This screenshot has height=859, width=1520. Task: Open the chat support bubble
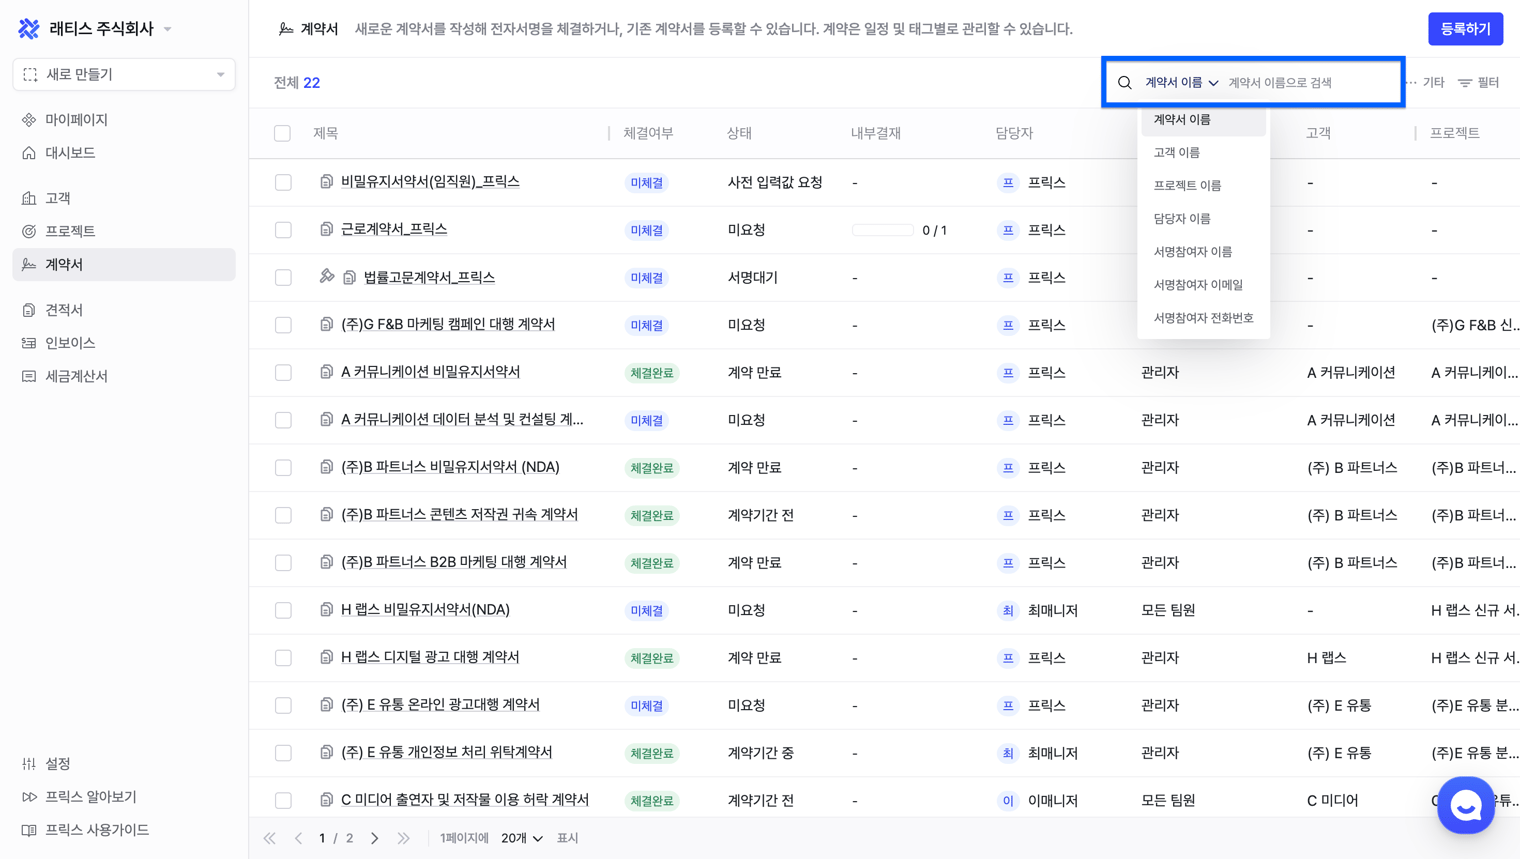(x=1466, y=805)
